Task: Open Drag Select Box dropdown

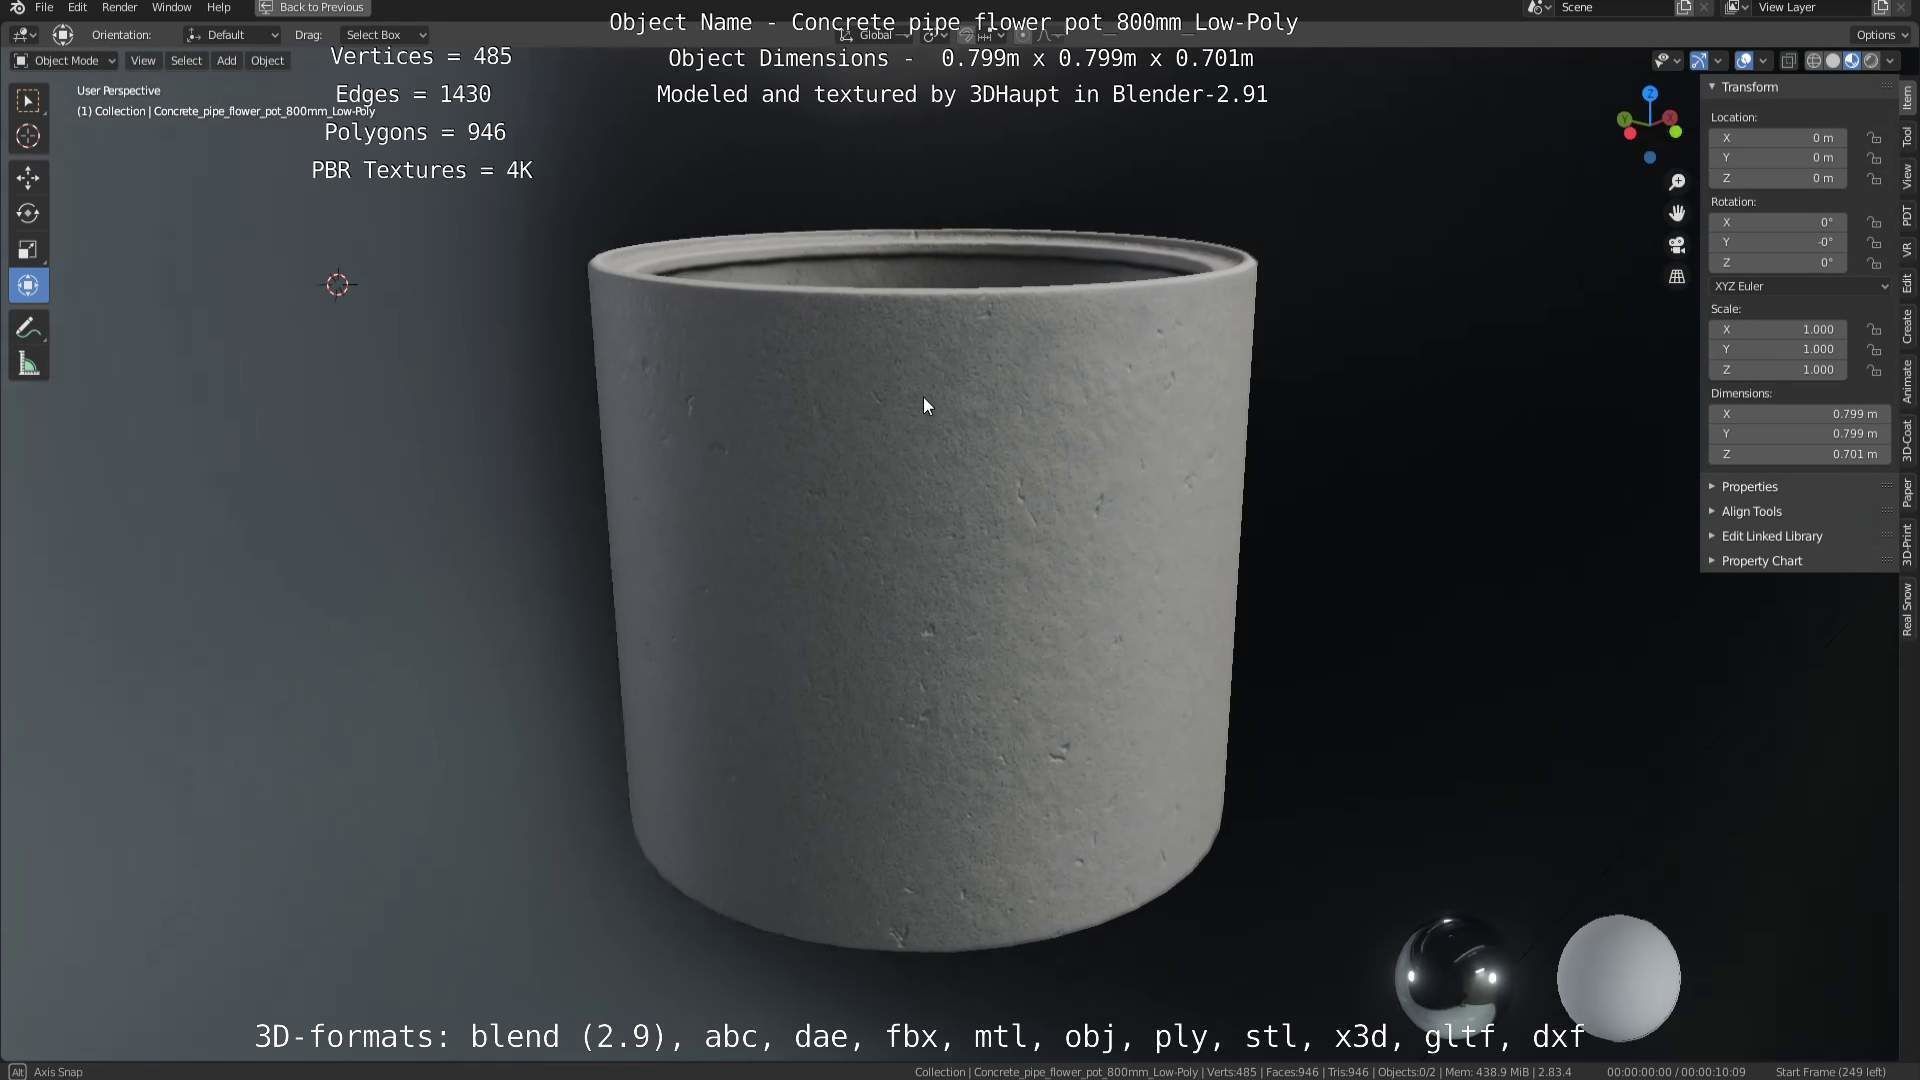Action: coord(384,35)
